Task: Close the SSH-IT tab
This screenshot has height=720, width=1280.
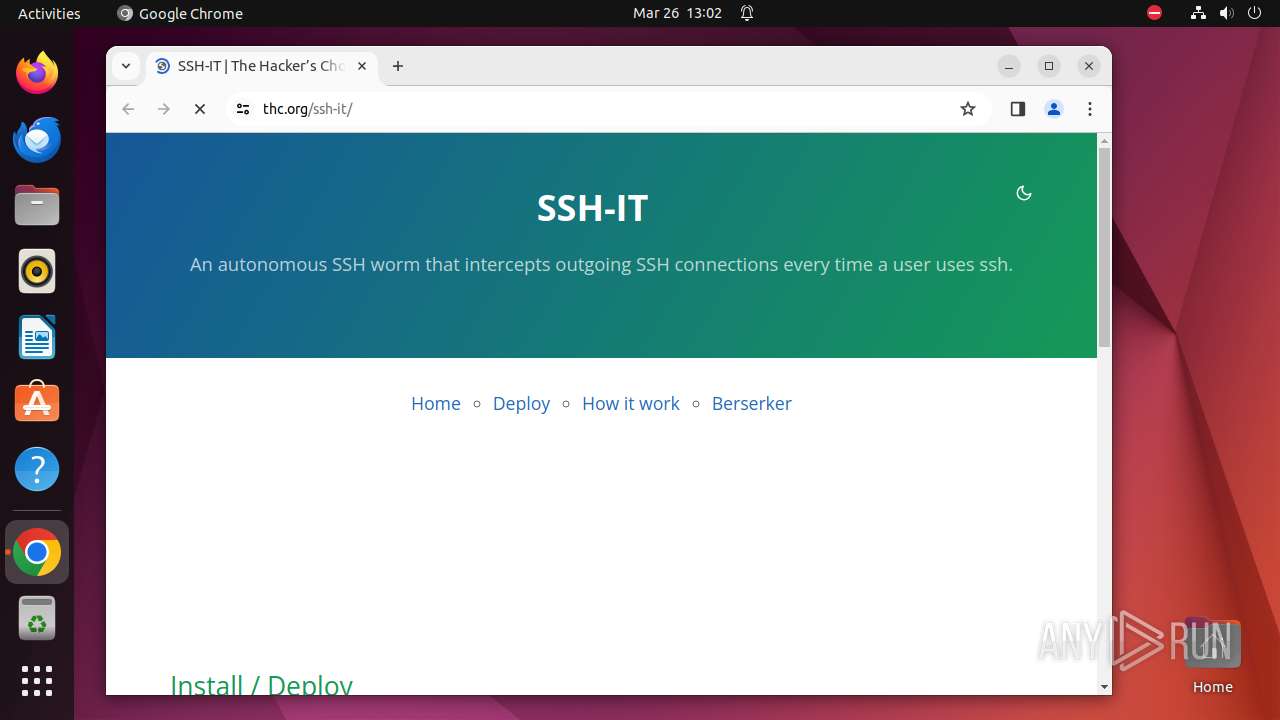Action: click(362, 66)
